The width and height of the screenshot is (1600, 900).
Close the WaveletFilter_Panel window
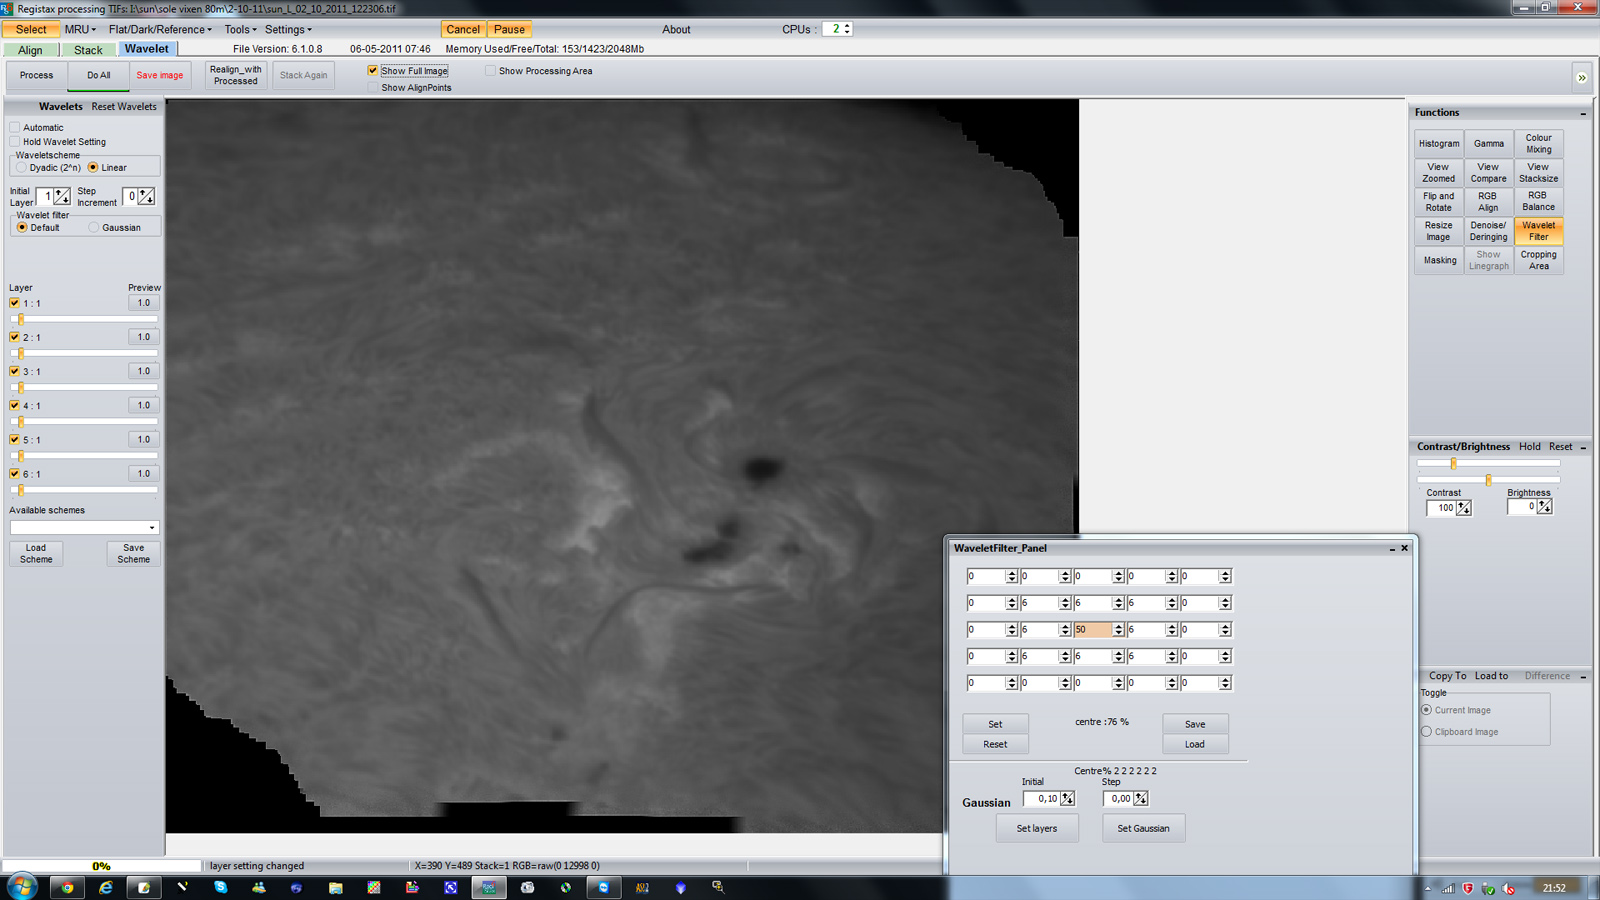pyautogui.click(x=1404, y=548)
